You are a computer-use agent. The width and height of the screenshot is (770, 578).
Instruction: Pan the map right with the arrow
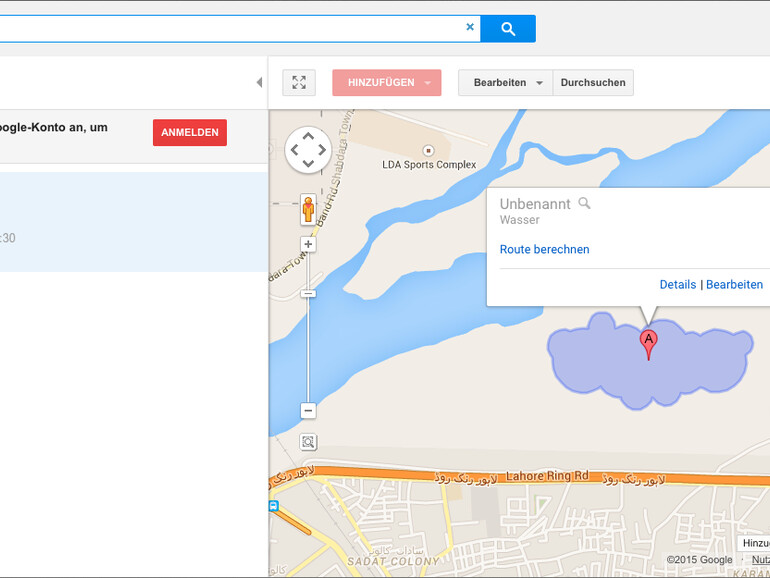tap(322, 150)
